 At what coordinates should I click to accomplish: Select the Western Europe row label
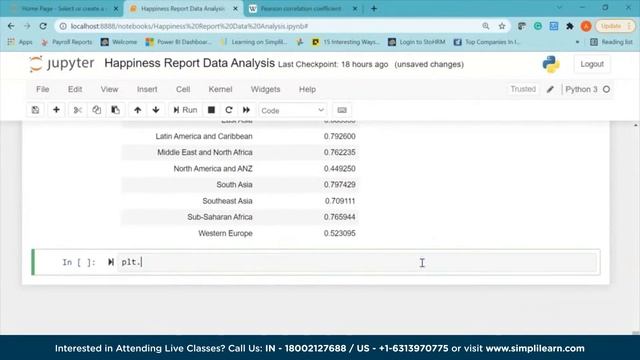pyautogui.click(x=225, y=233)
